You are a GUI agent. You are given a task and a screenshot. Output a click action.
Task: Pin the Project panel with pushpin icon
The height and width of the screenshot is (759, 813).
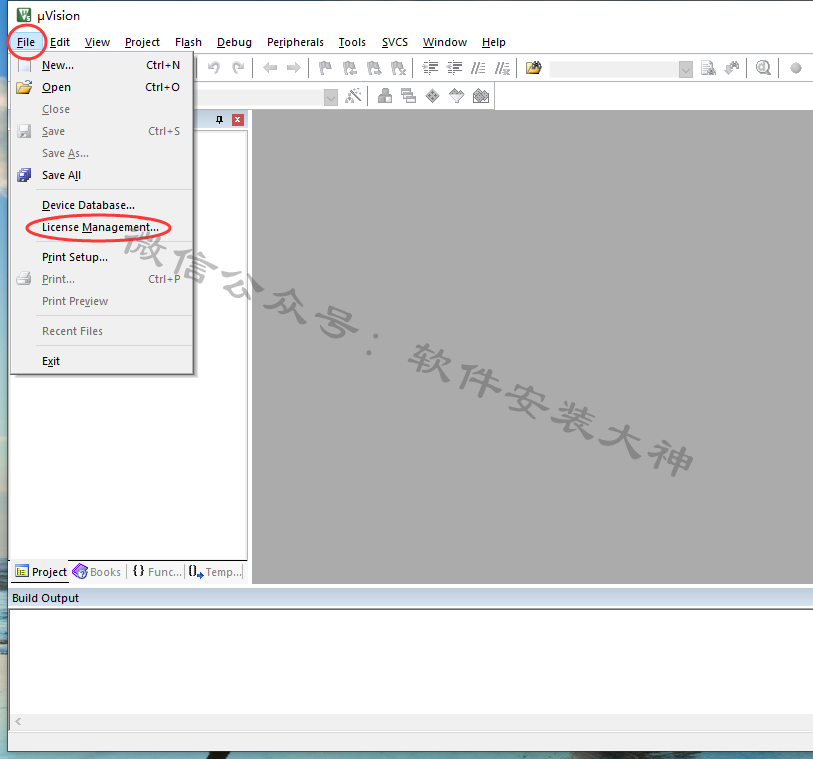click(219, 120)
